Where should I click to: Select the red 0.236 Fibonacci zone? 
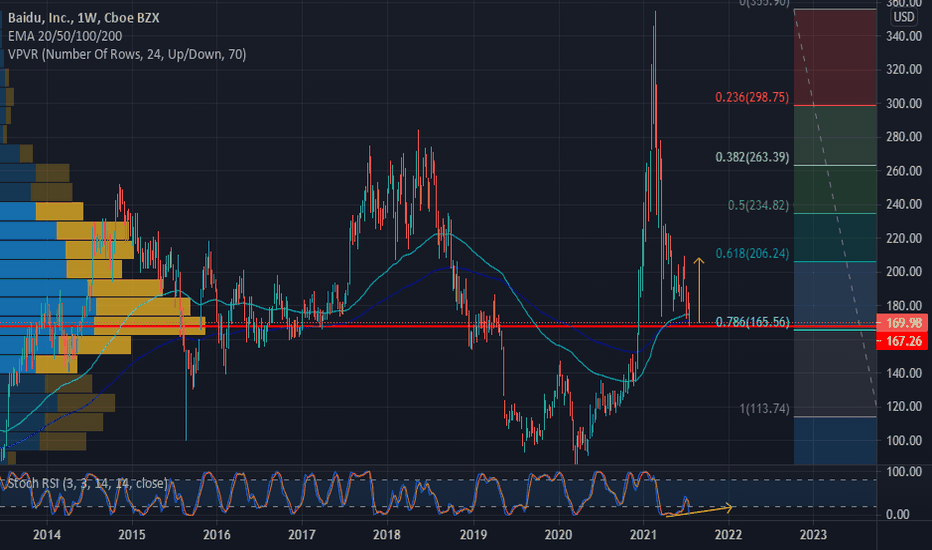(x=835, y=58)
